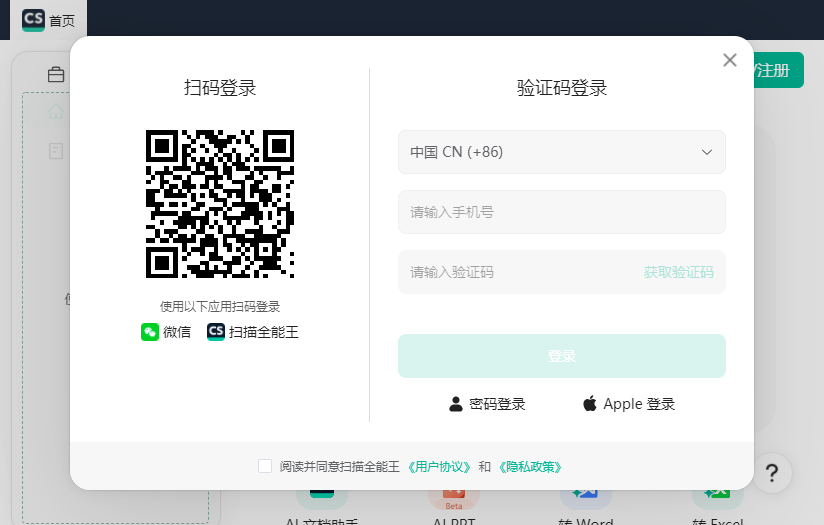Click the user icon beside 密码登录

(x=456, y=404)
